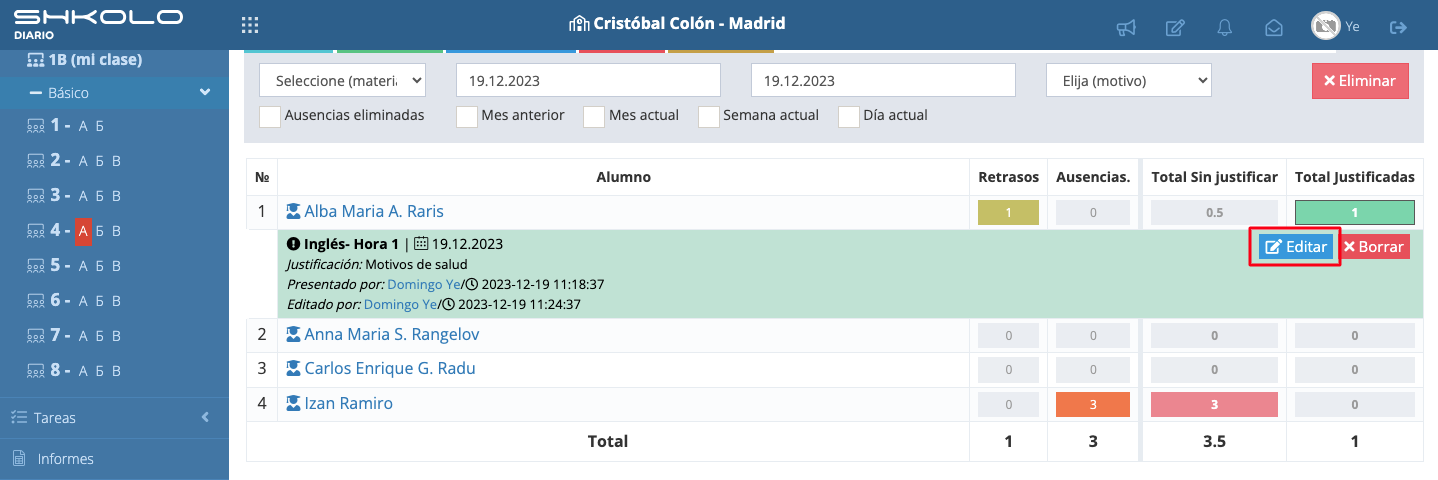
Task: Open the Seleccione (materia) dropdown
Action: [343, 81]
